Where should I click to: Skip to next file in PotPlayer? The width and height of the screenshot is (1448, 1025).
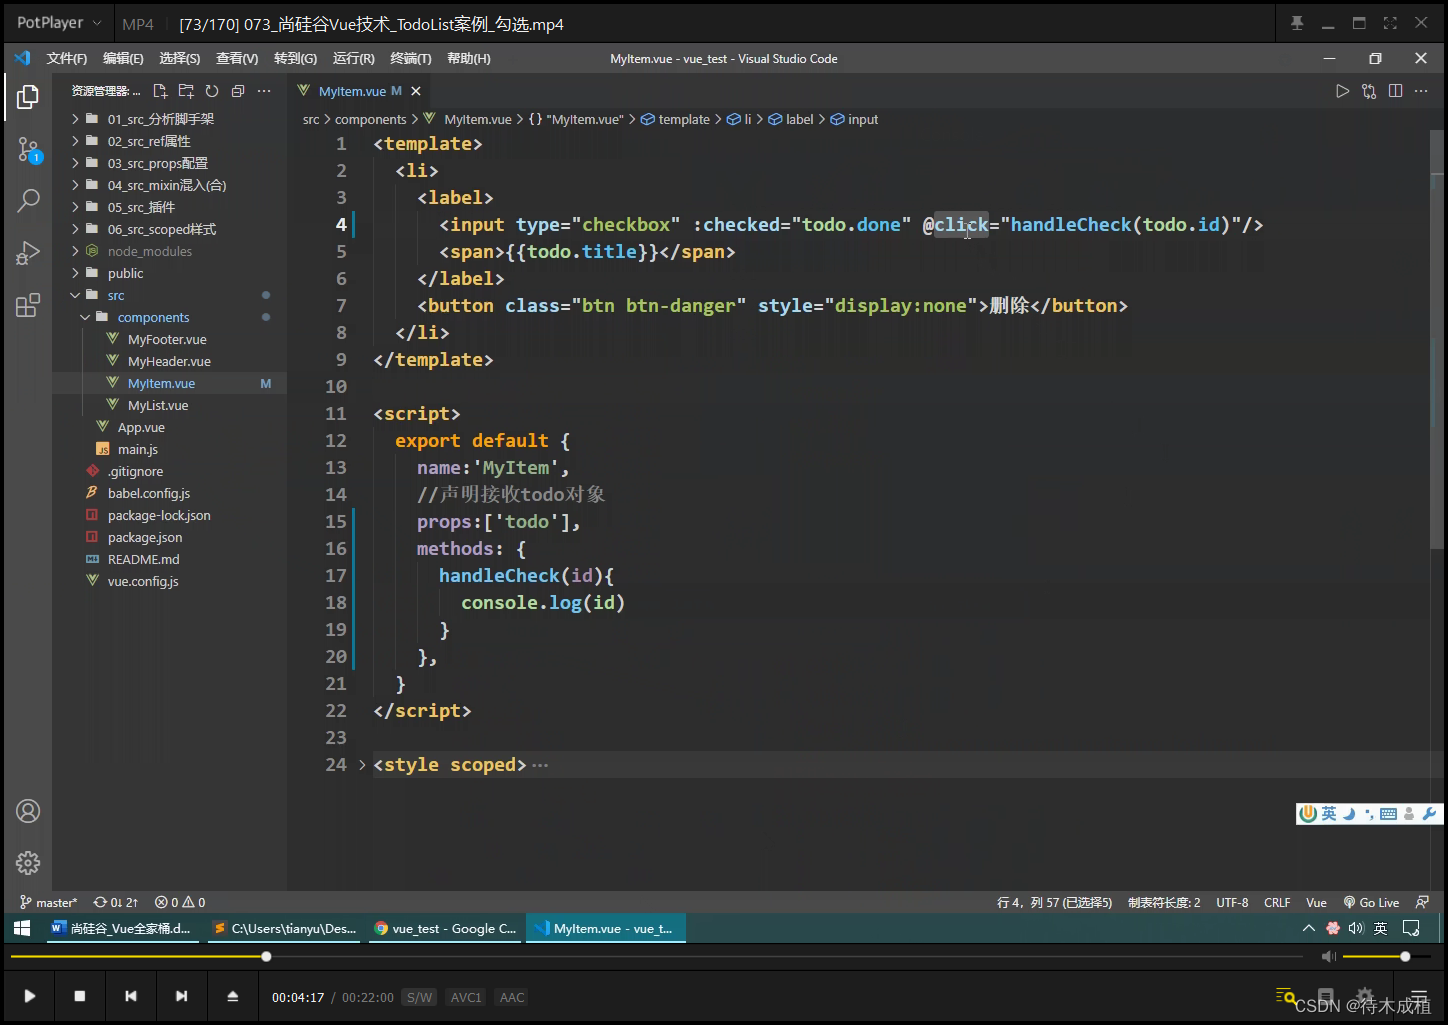[x=181, y=996]
